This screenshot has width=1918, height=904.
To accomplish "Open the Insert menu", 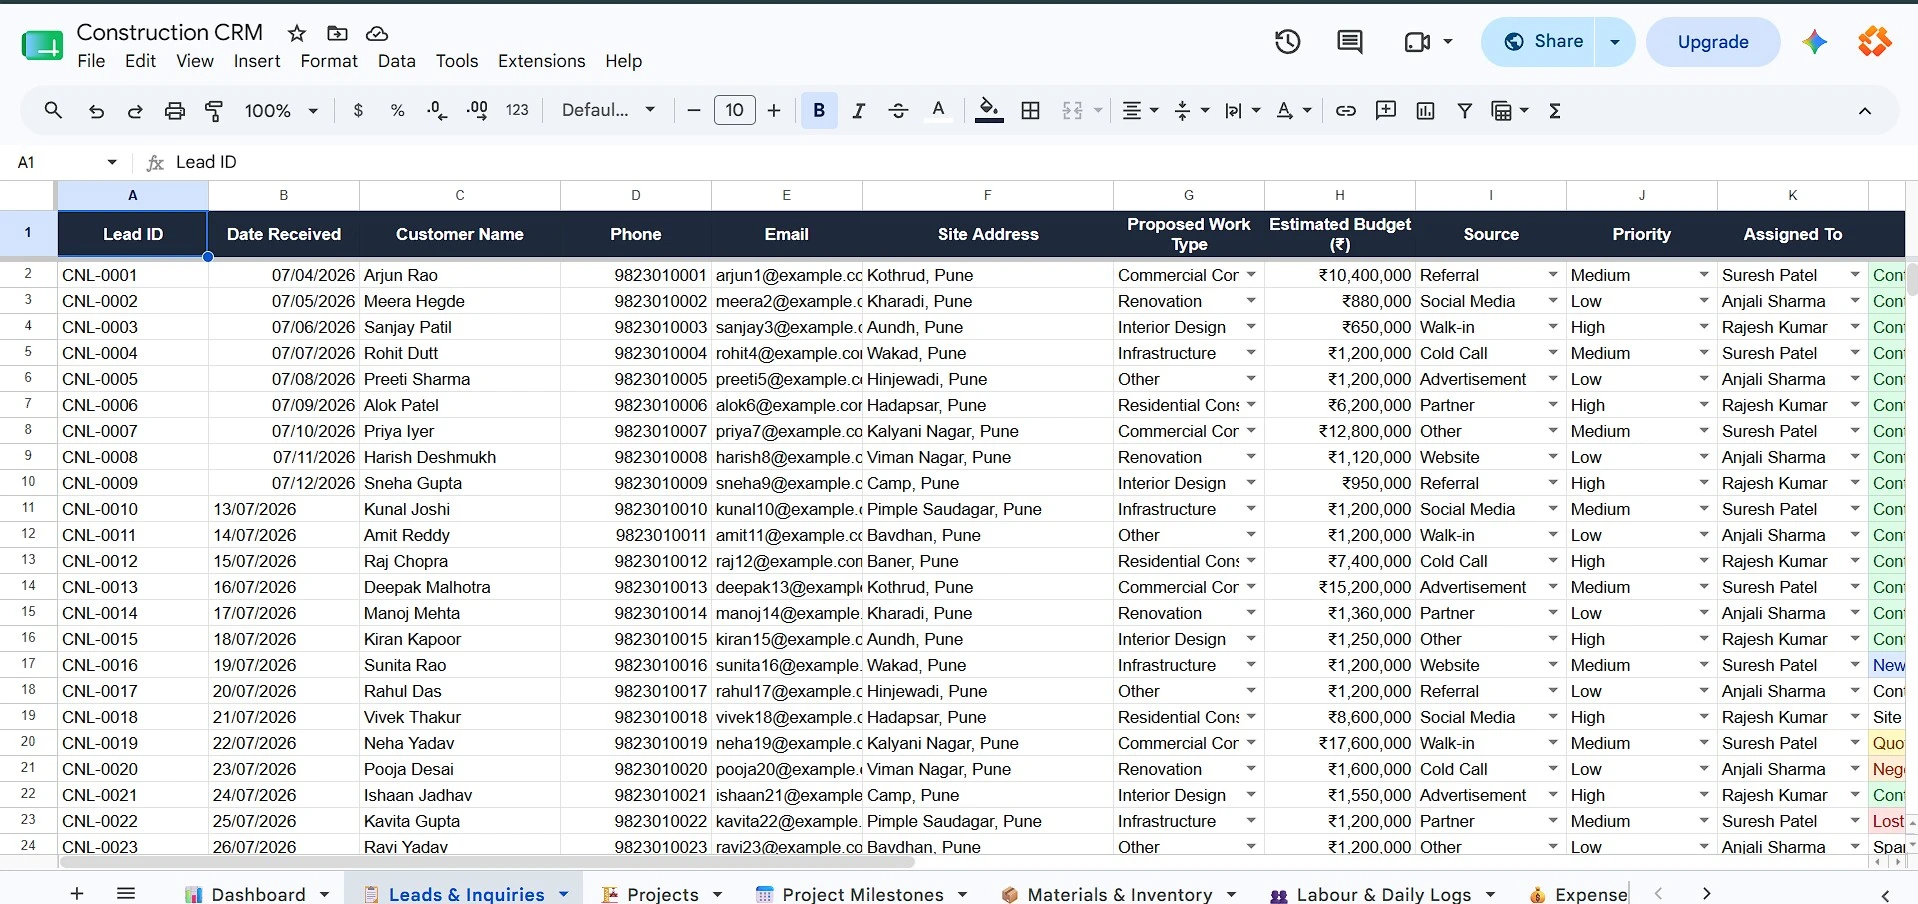I will [x=257, y=61].
